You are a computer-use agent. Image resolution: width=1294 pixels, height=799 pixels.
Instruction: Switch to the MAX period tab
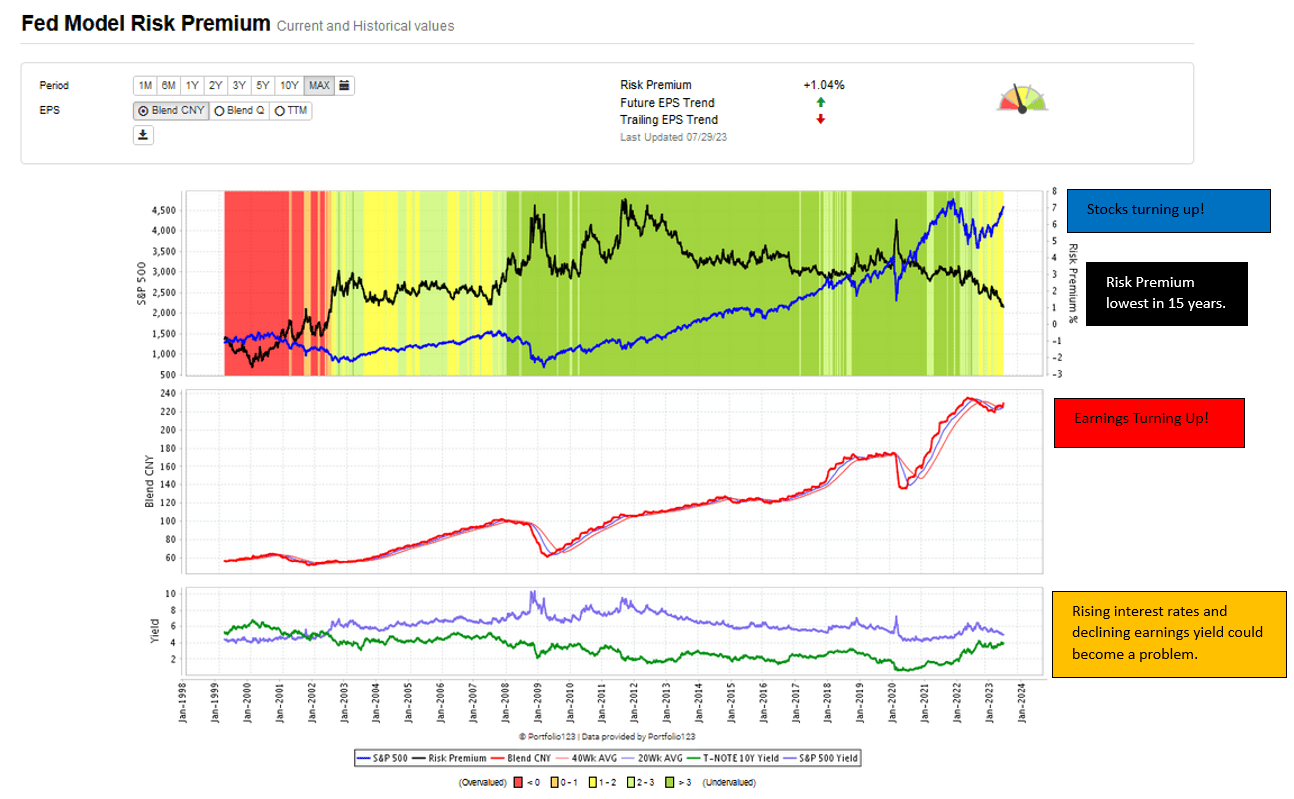click(x=318, y=85)
